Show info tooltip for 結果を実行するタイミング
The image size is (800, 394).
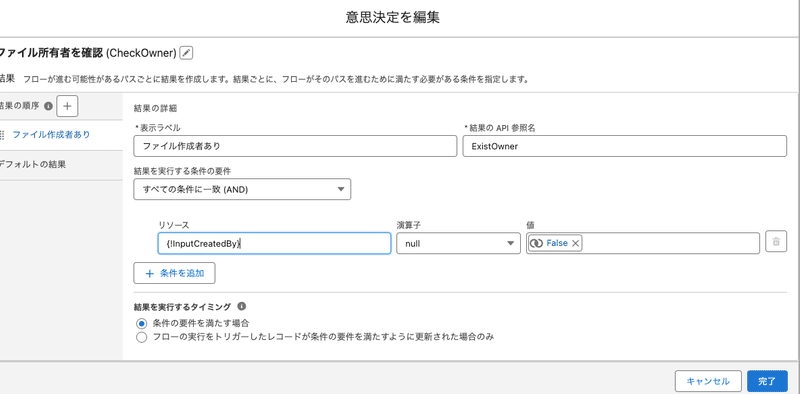(x=242, y=306)
